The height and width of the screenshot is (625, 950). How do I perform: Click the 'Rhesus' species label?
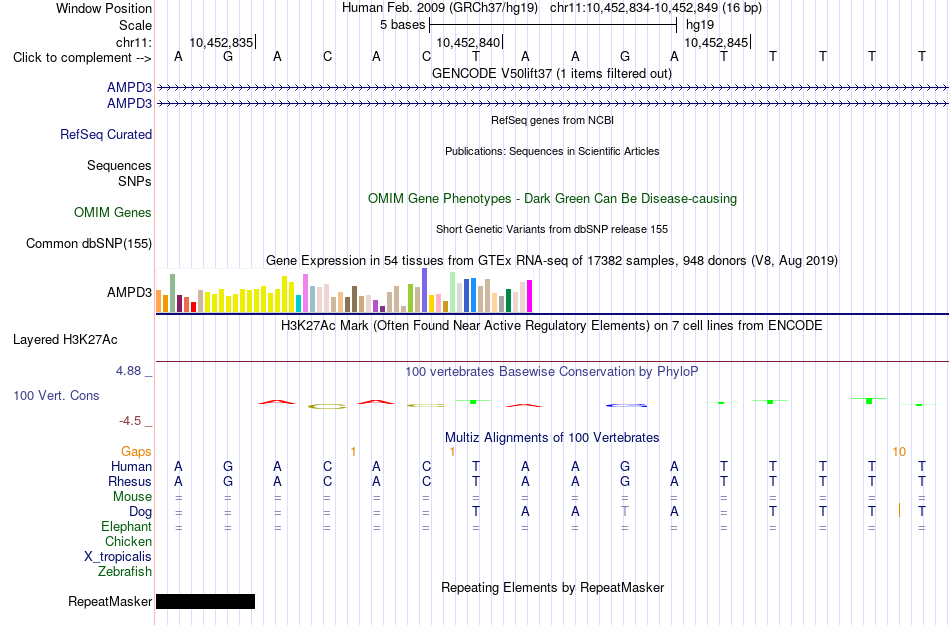pos(130,481)
